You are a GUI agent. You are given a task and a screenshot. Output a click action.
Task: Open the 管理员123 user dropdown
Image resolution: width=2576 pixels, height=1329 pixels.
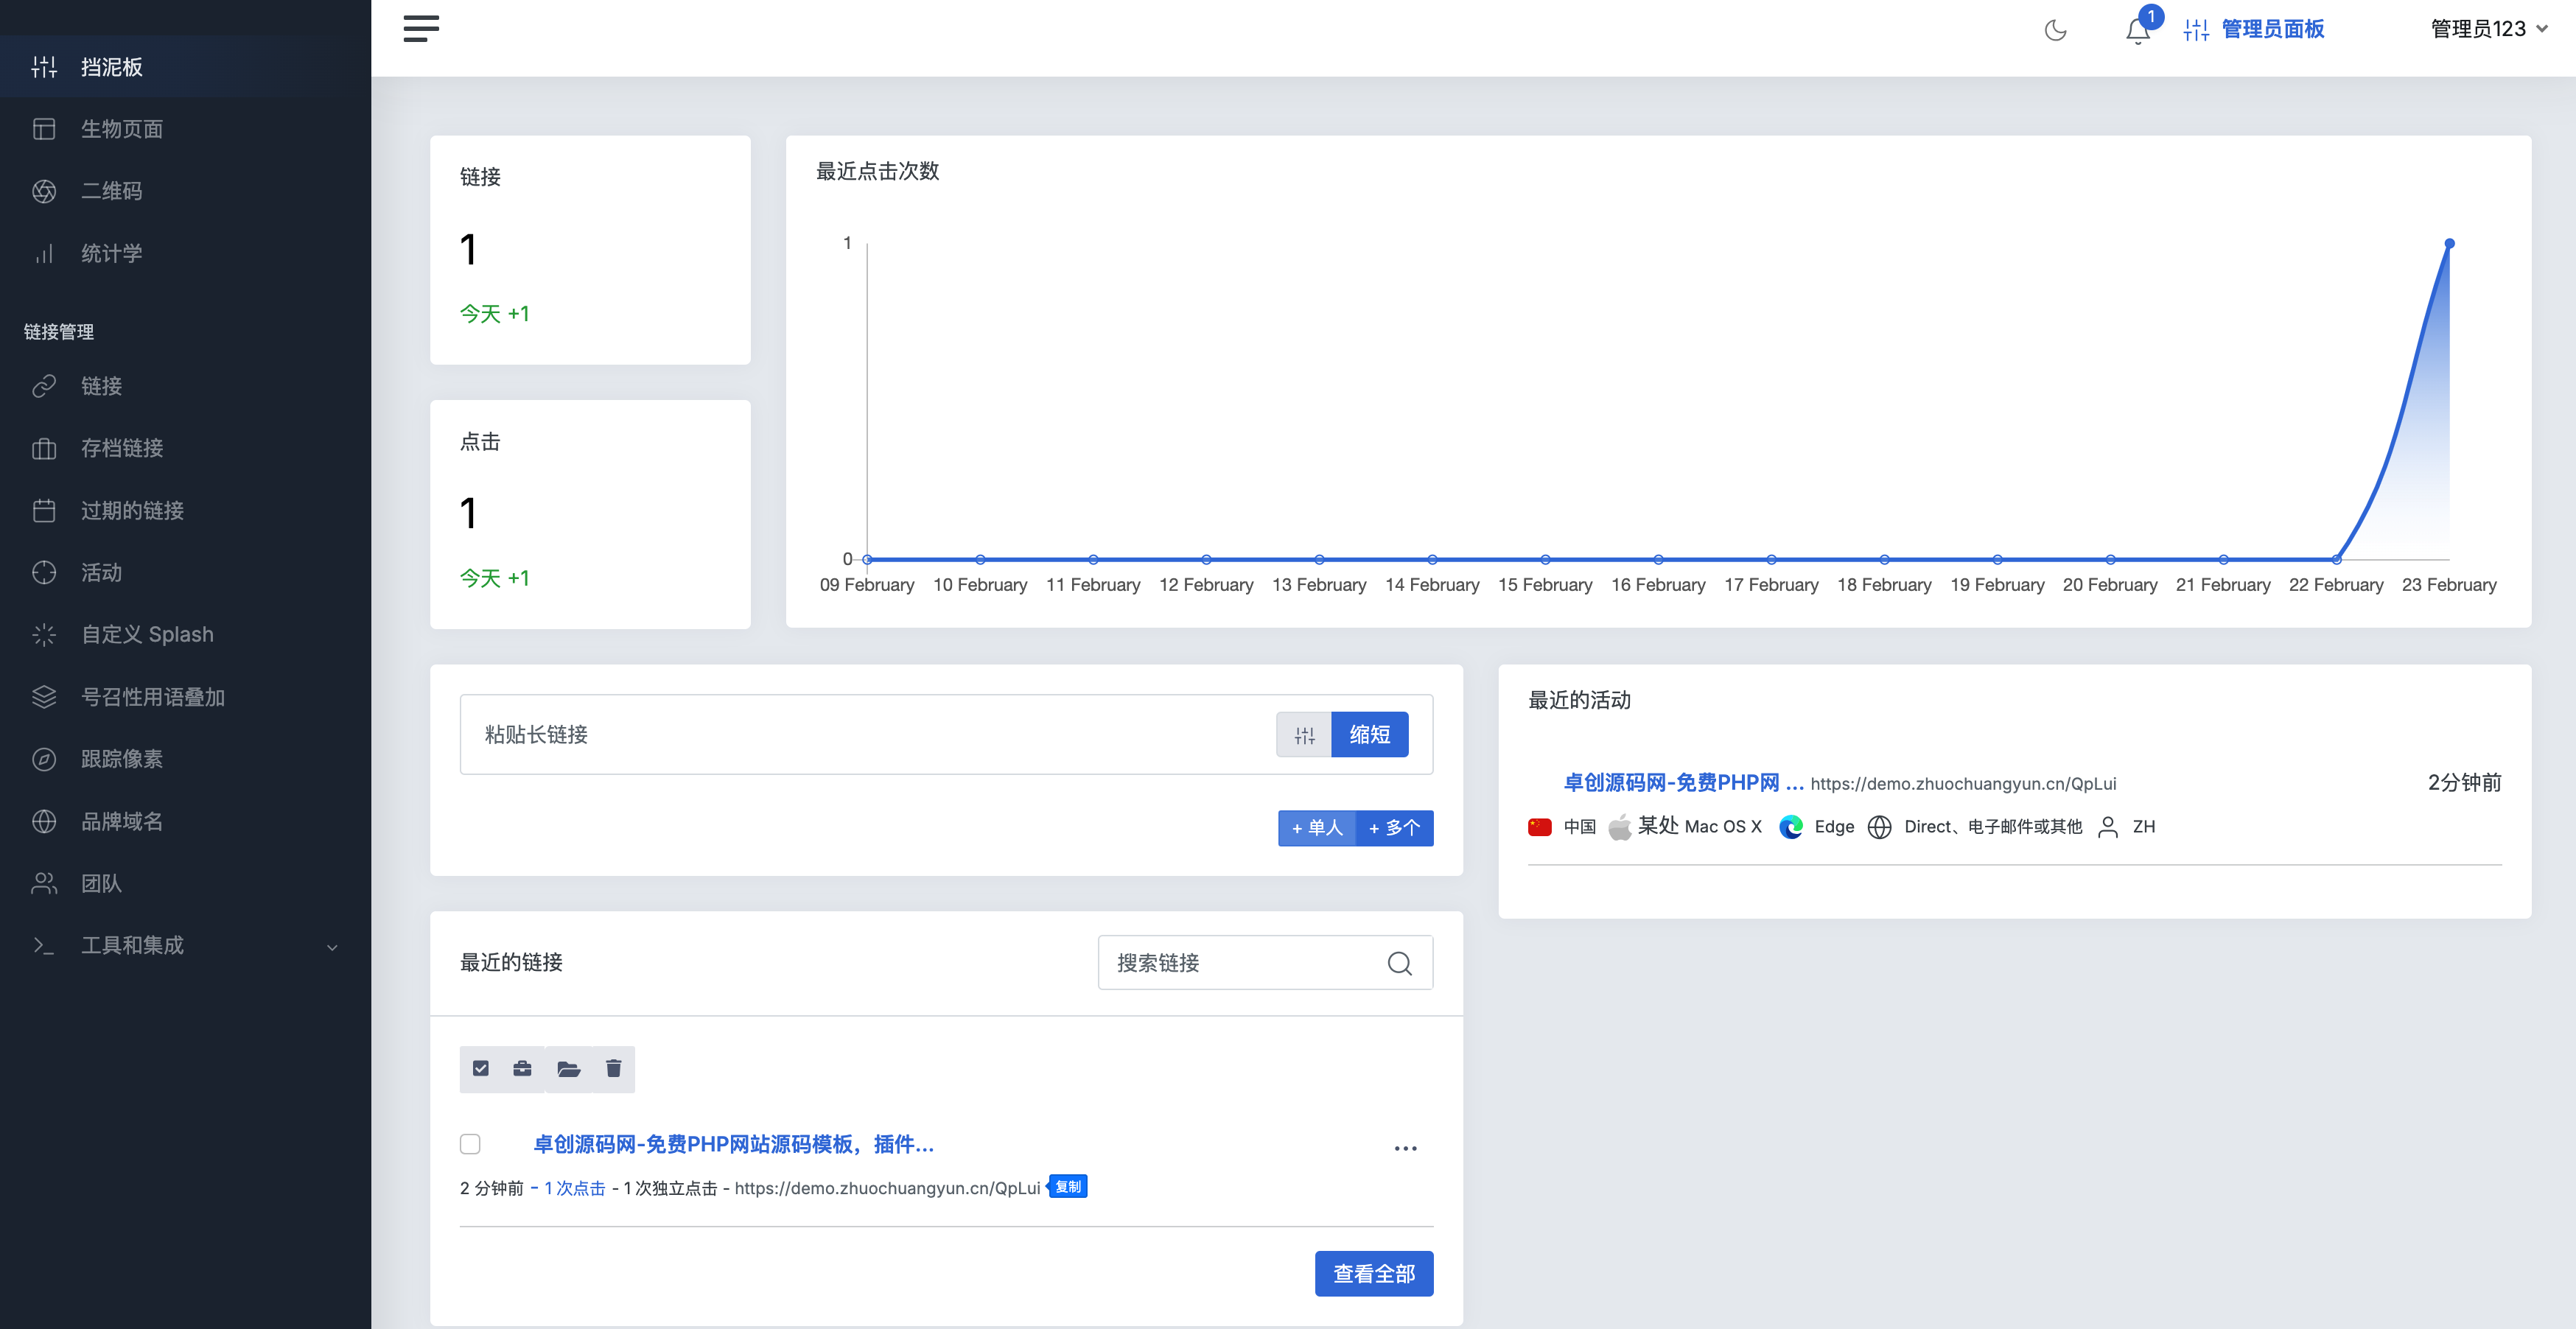2488,29
